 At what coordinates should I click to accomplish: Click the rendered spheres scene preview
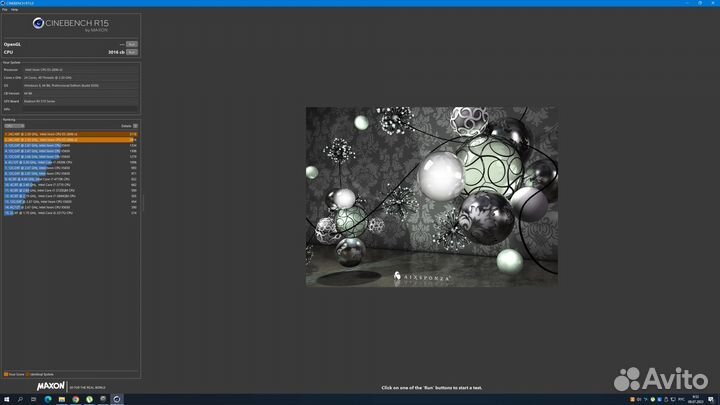441,196
